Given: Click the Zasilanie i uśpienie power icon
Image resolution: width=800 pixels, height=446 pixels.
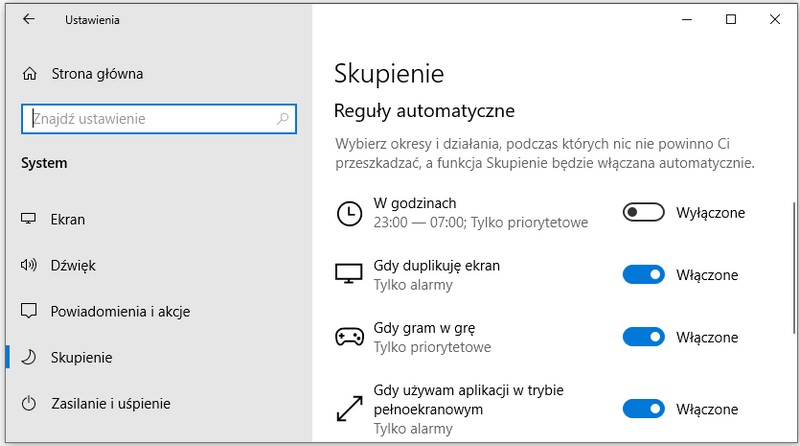Looking at the screenshot, I should (29, 404).
